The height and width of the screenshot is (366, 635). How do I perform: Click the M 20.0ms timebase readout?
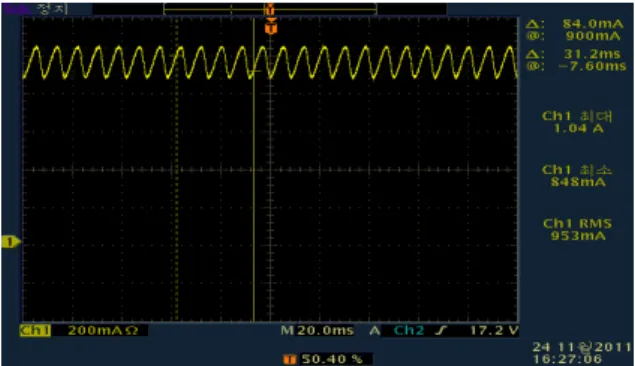point(317,330)
